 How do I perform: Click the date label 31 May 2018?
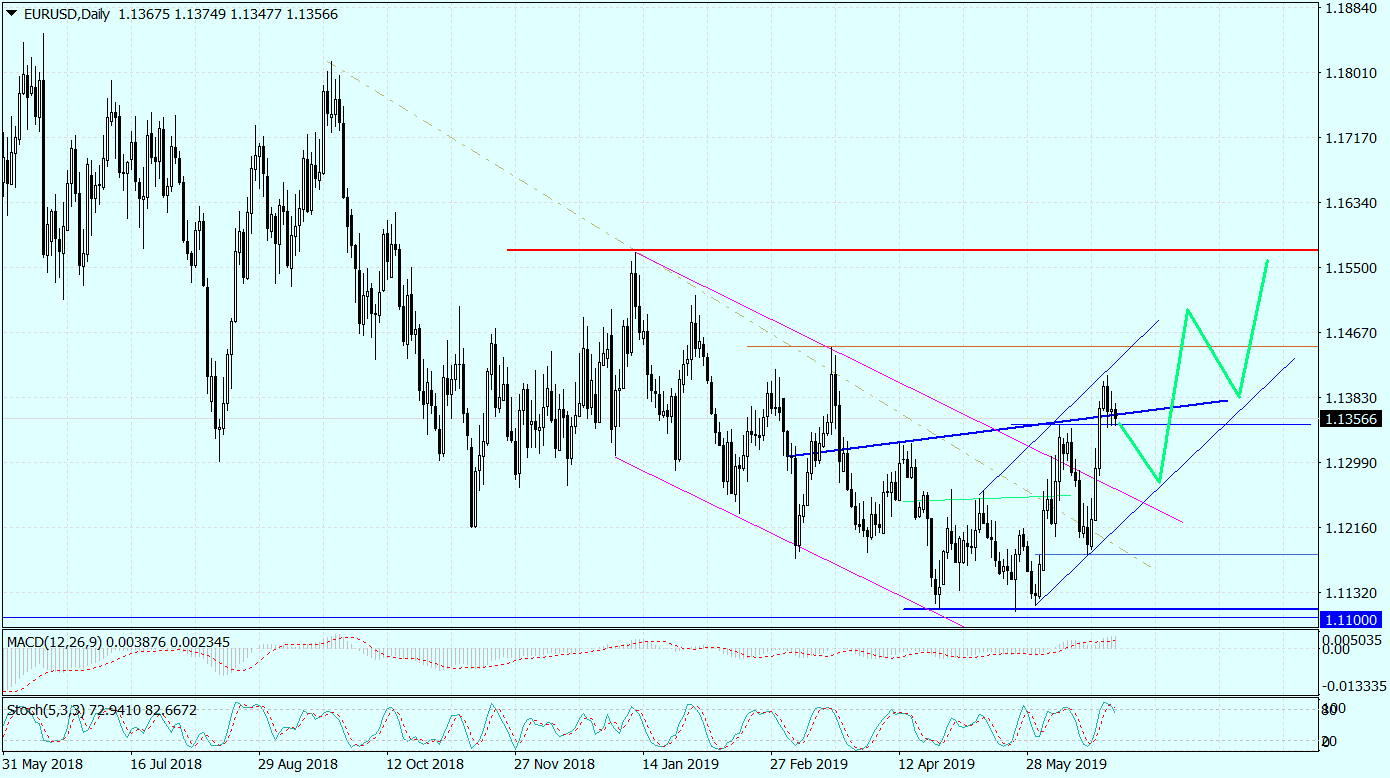point(42,765)
